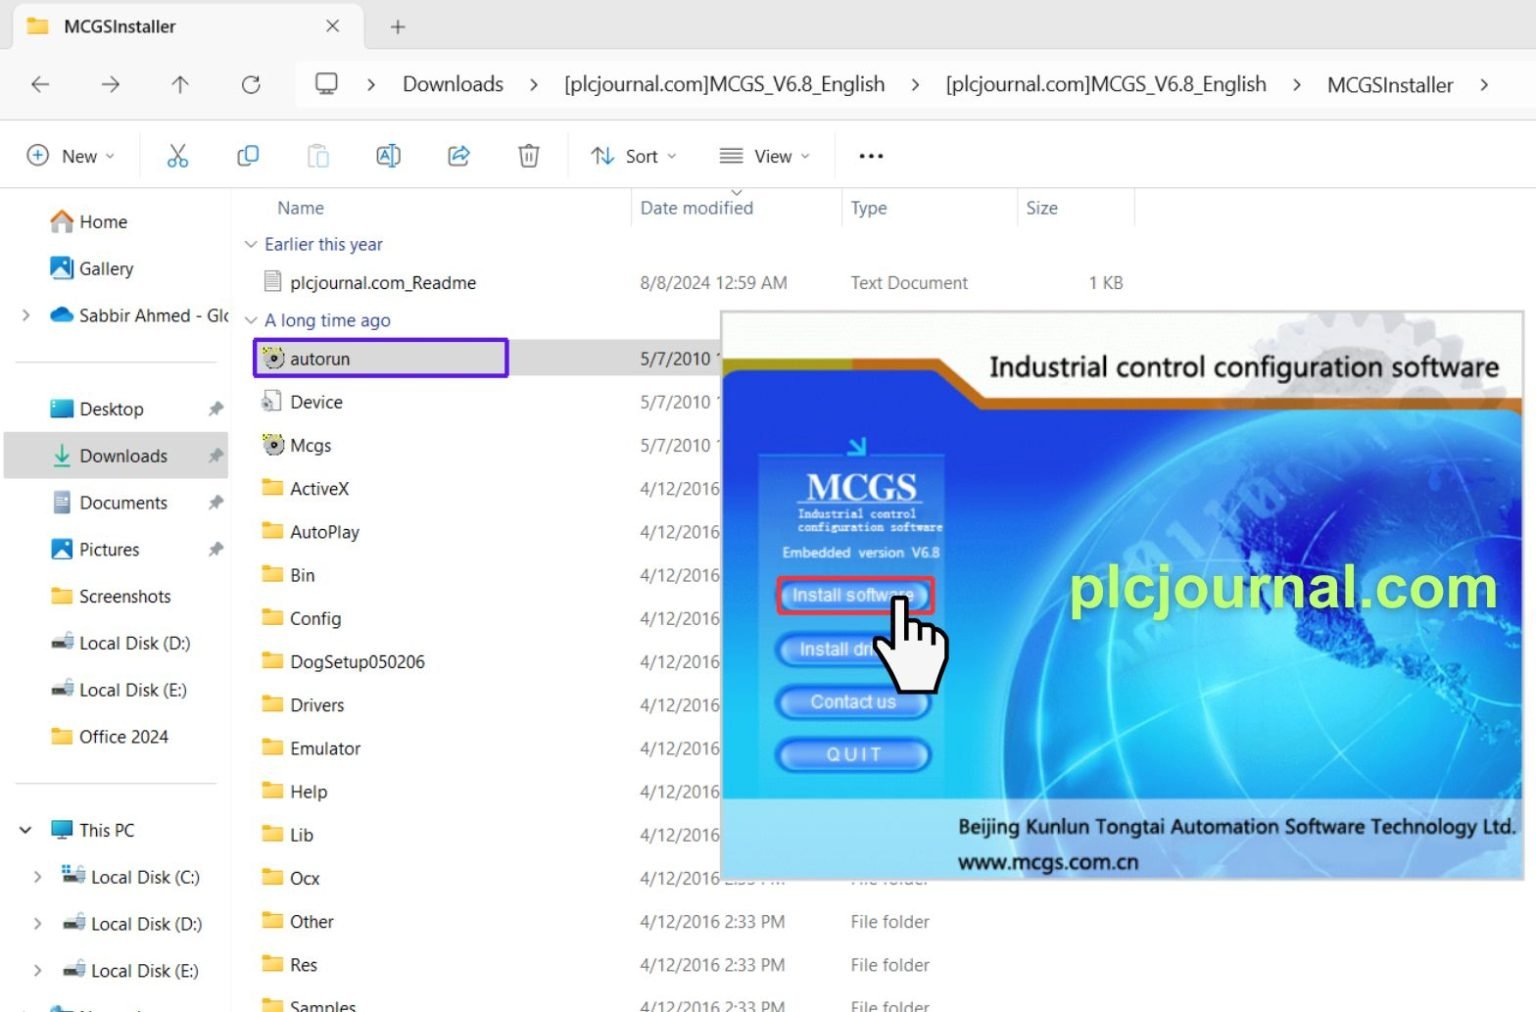Open a new tab with the plus button
Image resolution: width=1536 pixels, height=1012 pixels.
pyautogui.click(x=398, y=27)
